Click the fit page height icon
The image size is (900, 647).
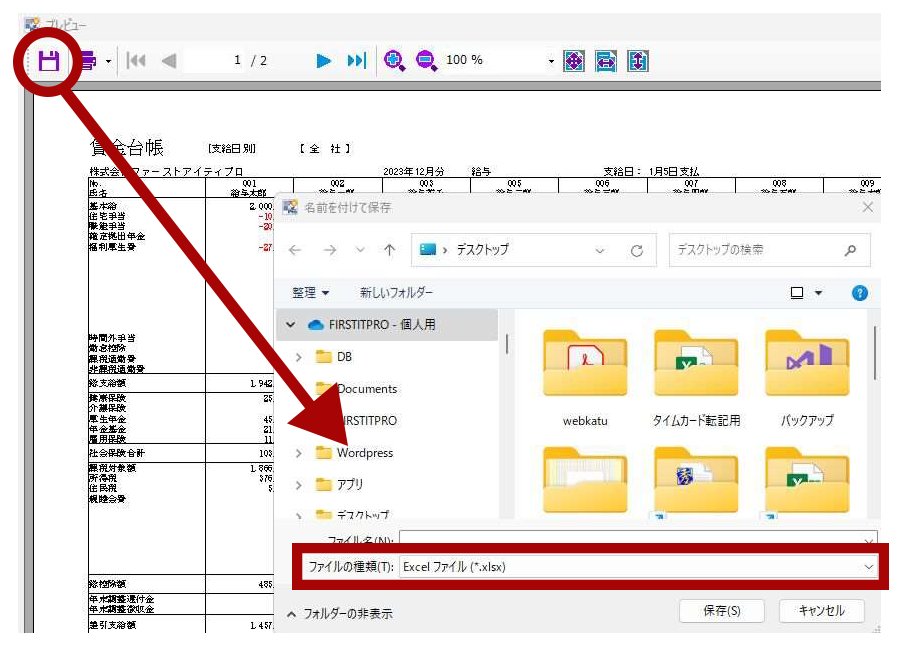[638, 61]
